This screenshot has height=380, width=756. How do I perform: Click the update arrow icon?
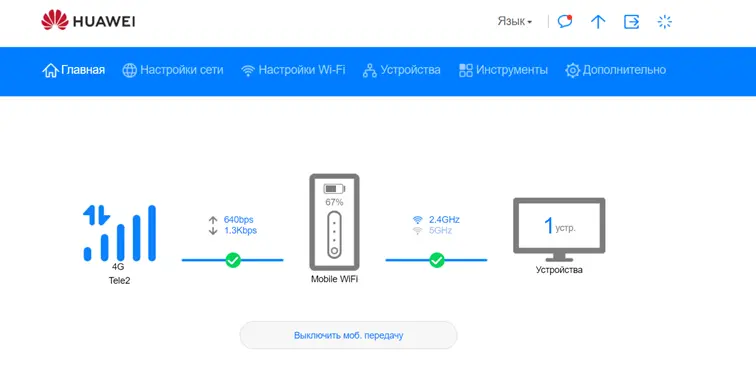point(598,22)
